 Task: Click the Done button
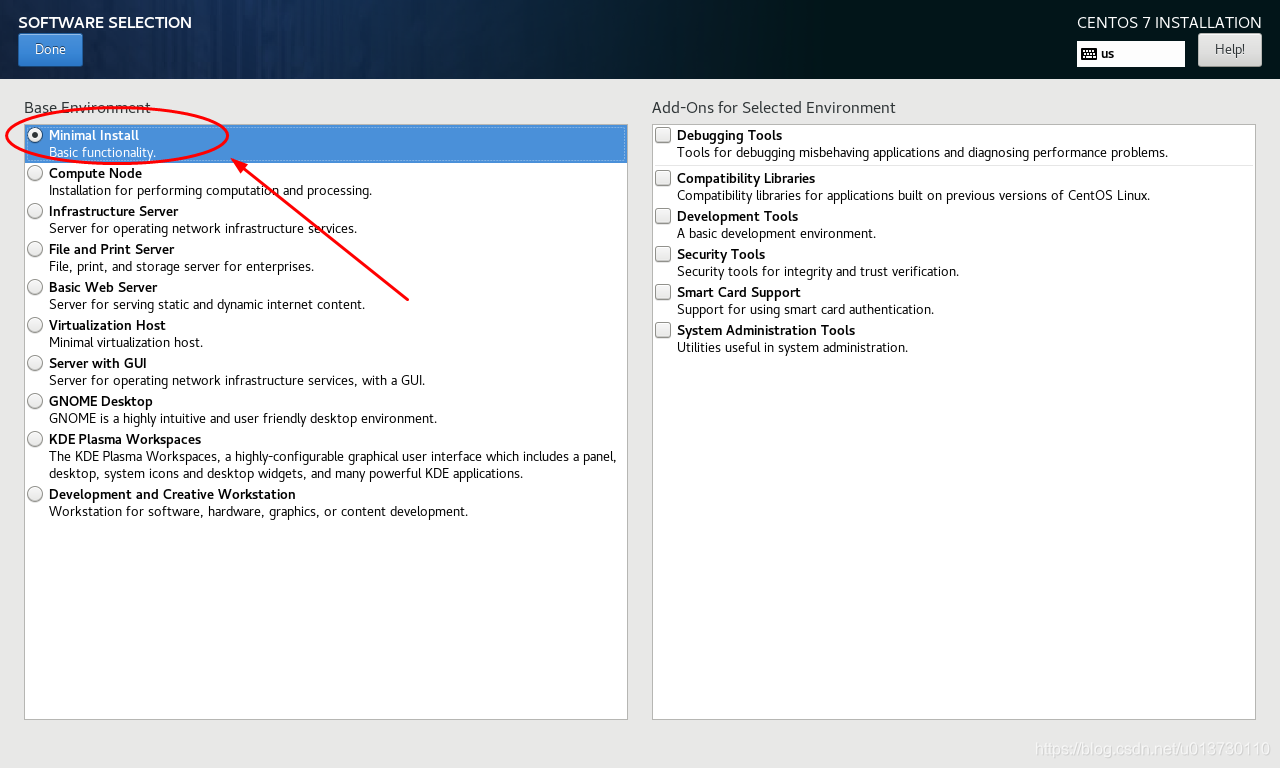50,50
